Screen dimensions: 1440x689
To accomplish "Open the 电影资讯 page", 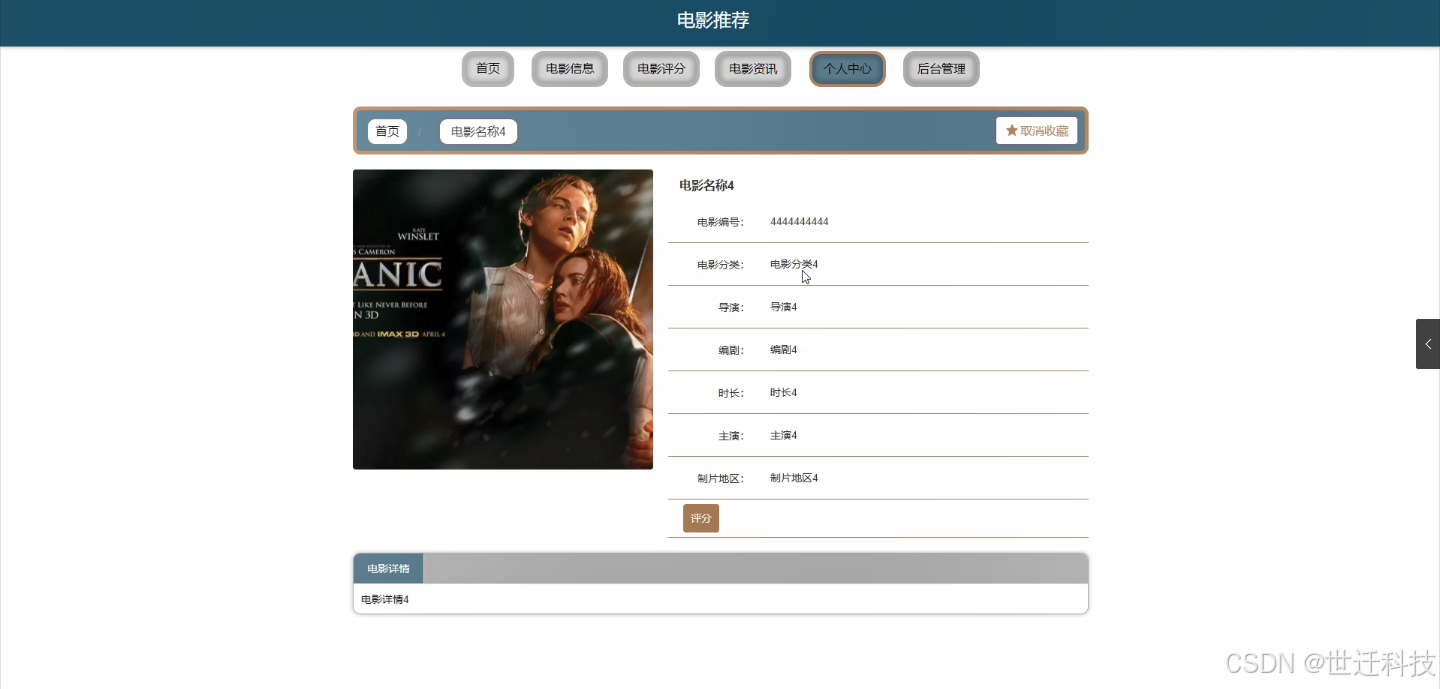I will point(752,68).
